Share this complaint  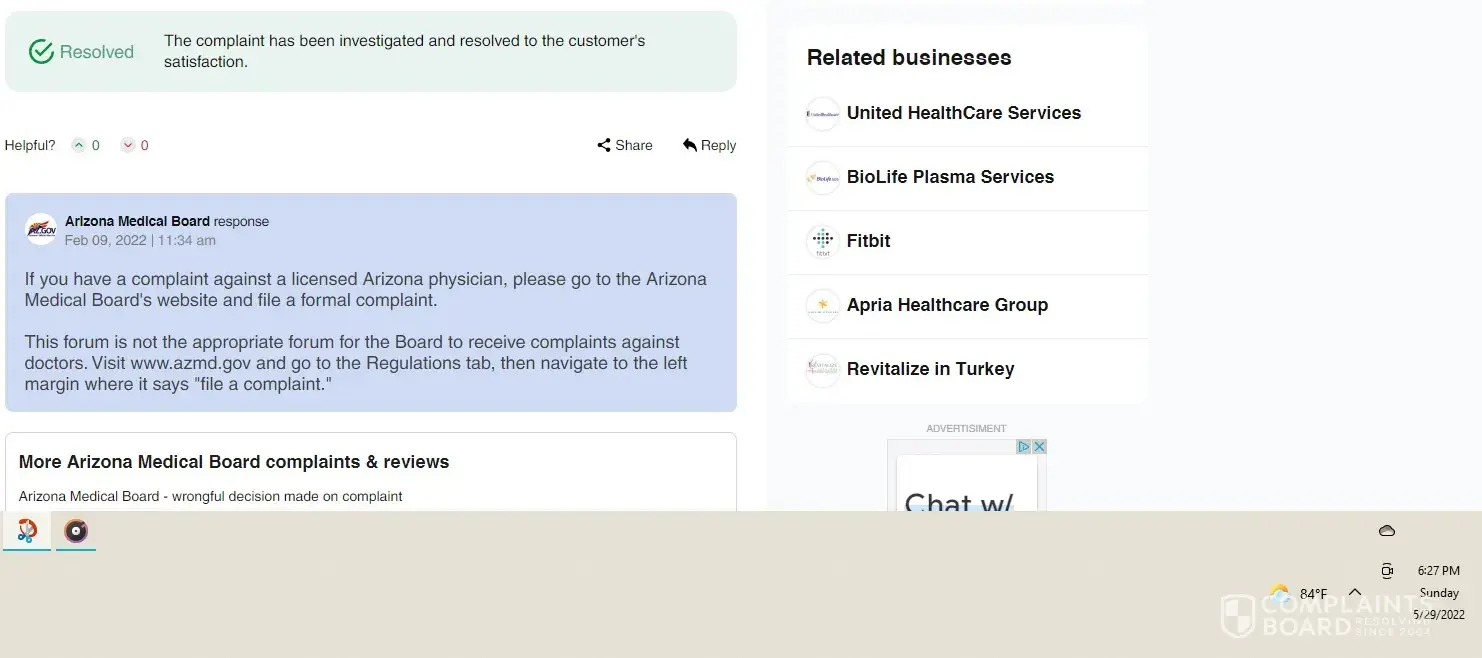[625, 145]
